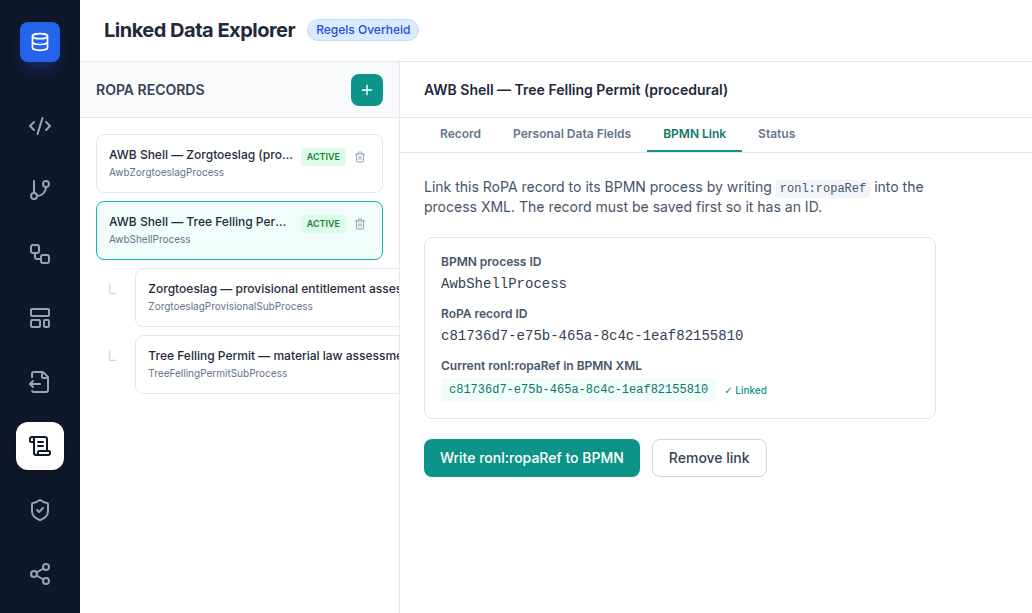Click the Linked status indicator
This screenshot has height=613, width=1032.
[746, 390]
